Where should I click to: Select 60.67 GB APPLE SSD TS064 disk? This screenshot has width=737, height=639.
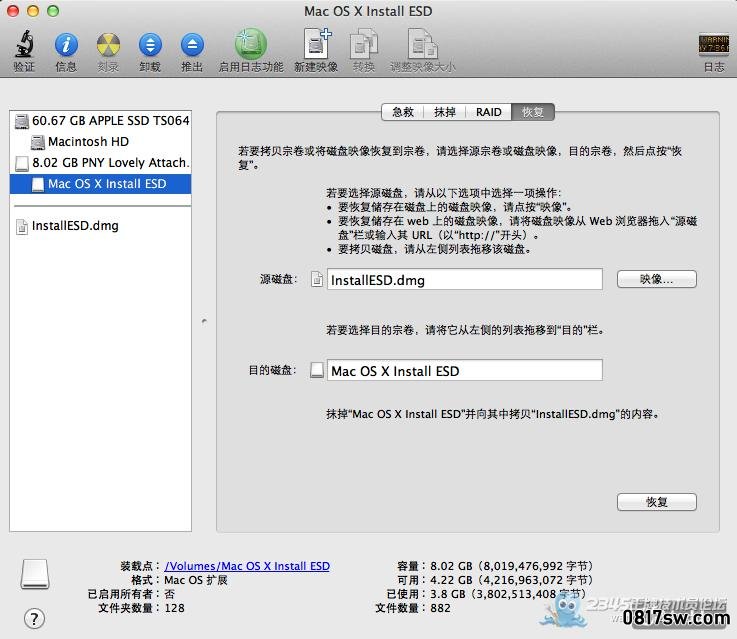click(101, 121)
